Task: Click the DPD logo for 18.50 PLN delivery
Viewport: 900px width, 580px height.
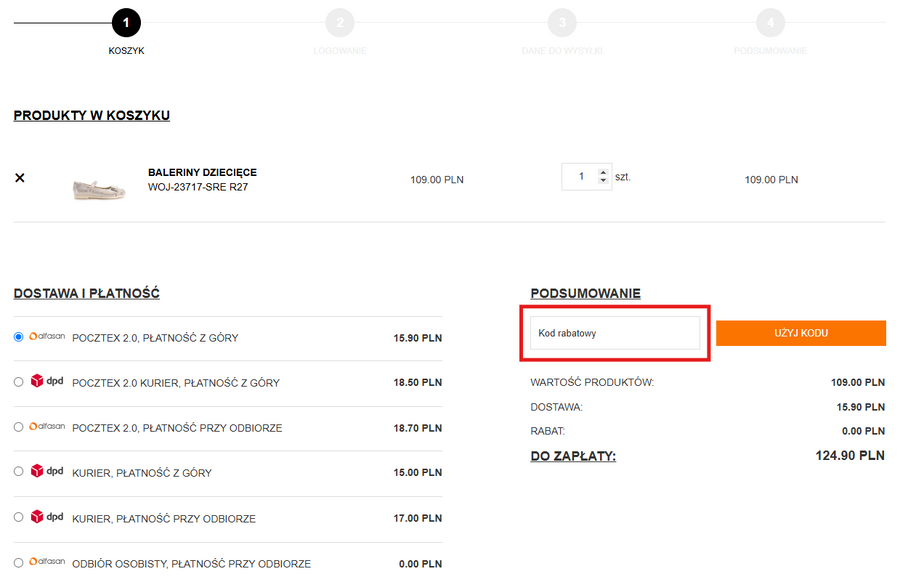Action: [47, 381]
